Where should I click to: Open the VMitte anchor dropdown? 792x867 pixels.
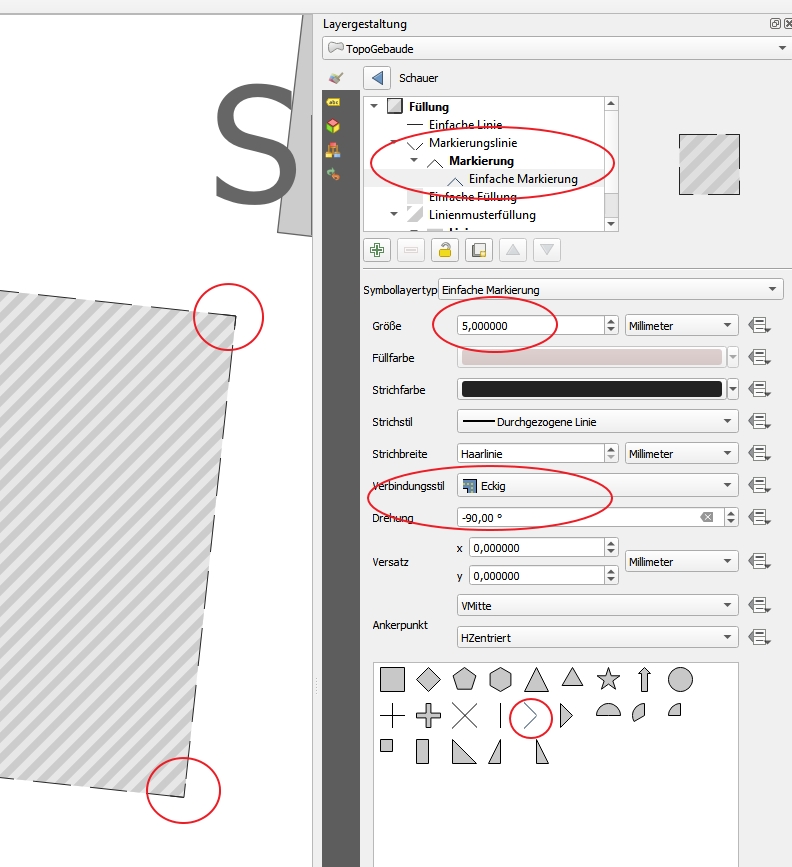point(597,605)
